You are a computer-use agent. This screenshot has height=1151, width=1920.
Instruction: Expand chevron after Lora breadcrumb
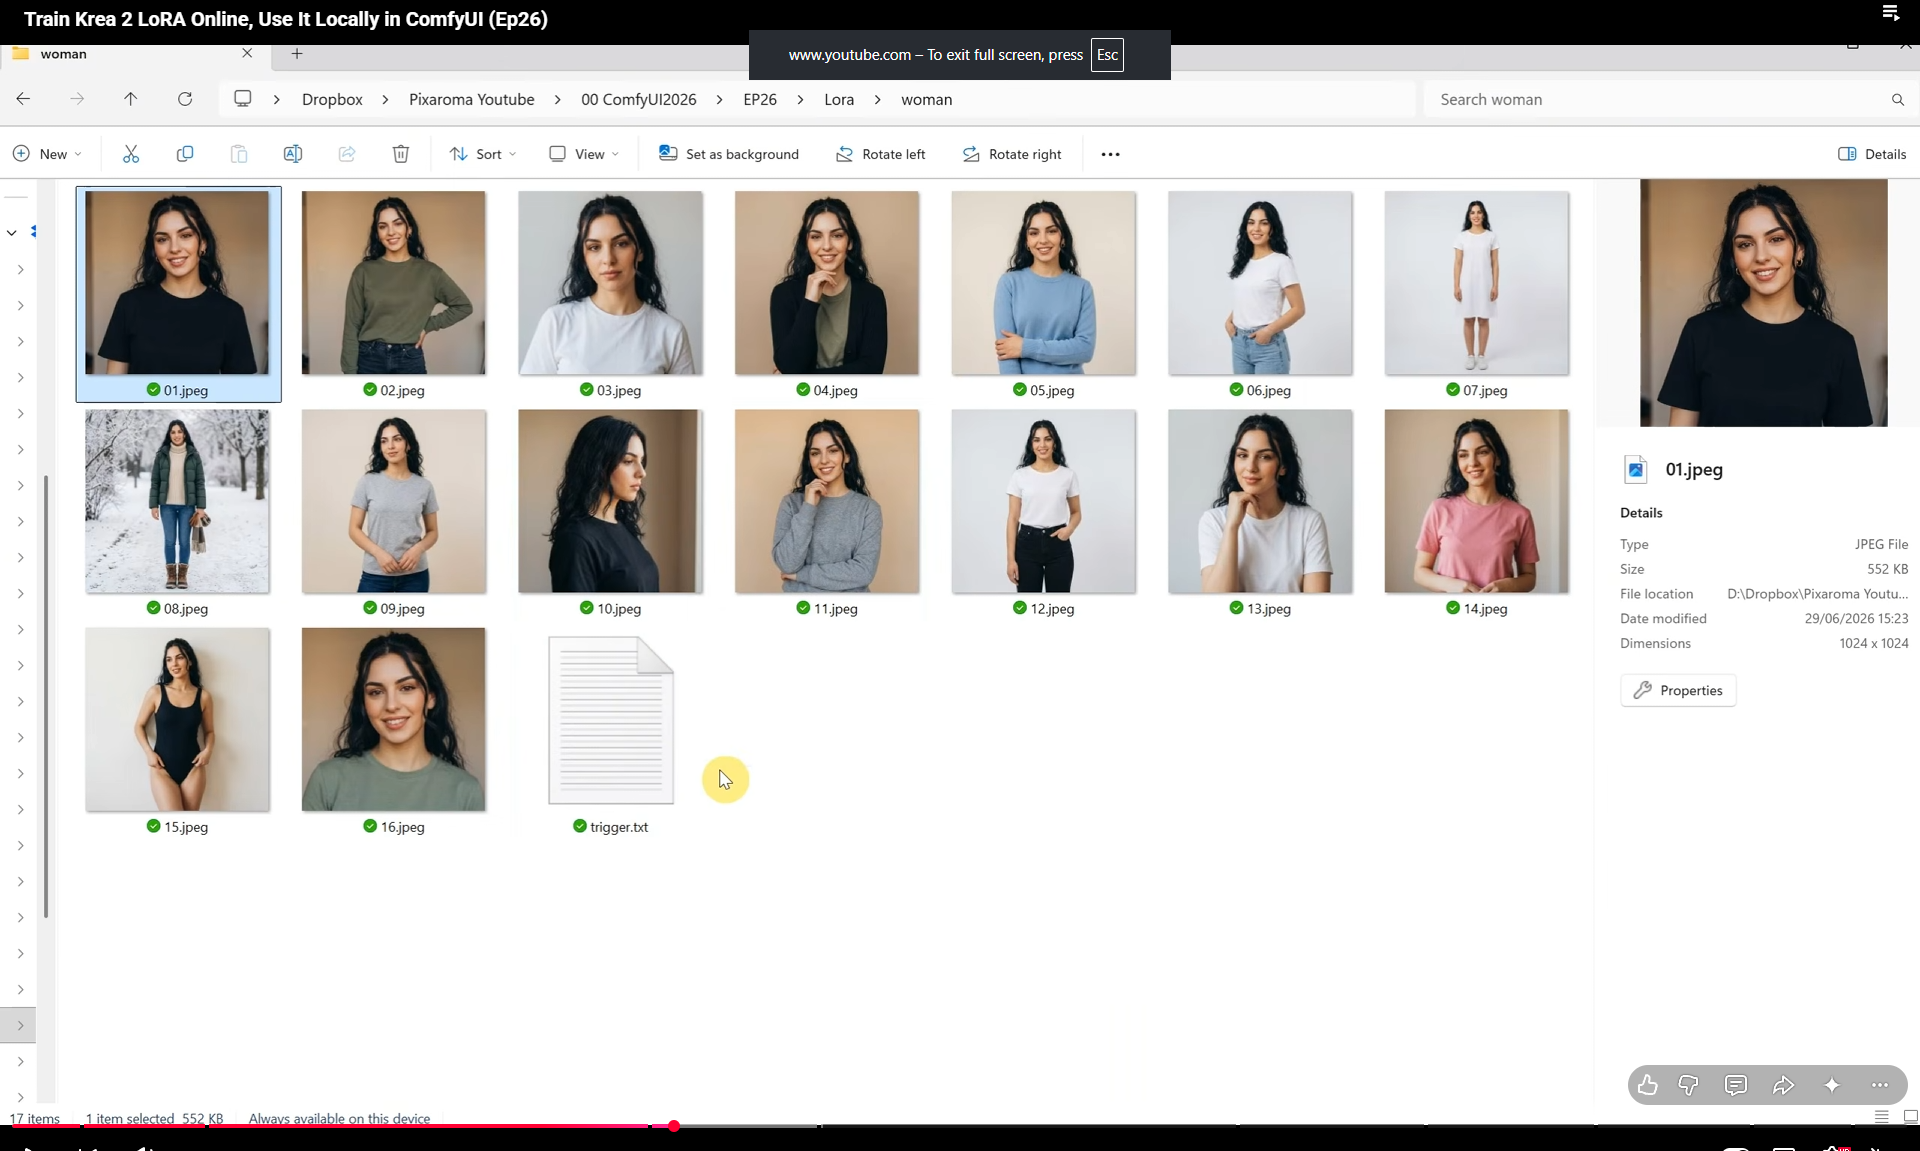click(x=877, y=100)
